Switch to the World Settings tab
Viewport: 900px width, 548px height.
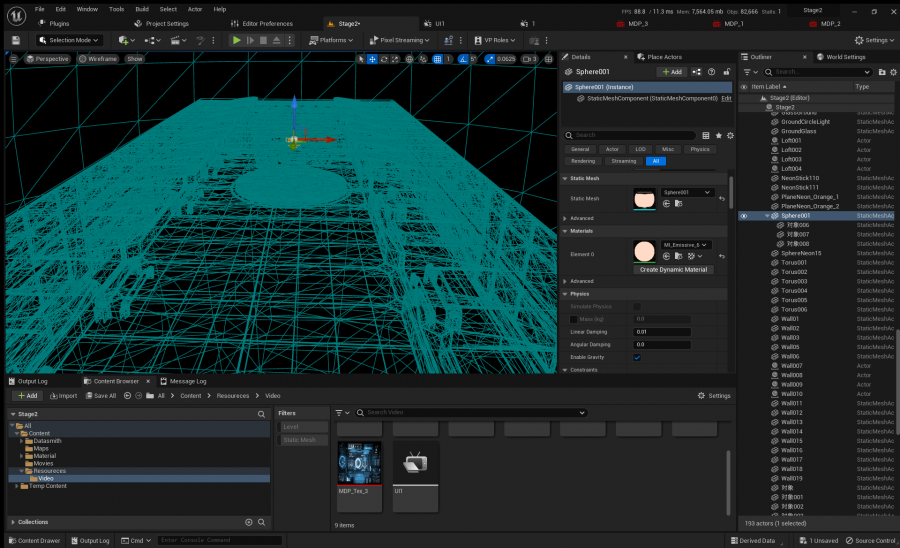[x=841, y=57]
